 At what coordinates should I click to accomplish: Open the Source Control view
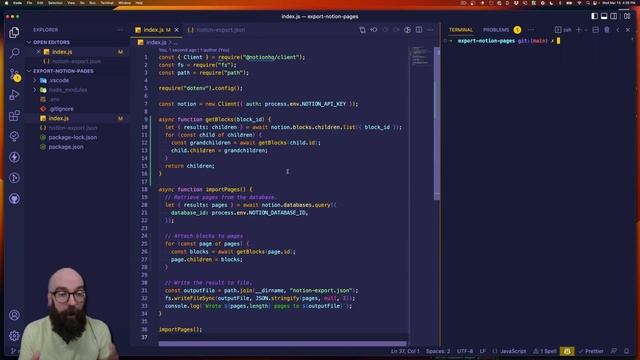coord(14,74)
